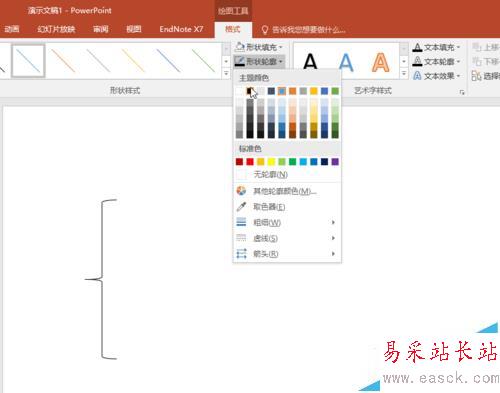Pick light green standard color swatch
The image size is (500, 393).
(x=282, y=162)
